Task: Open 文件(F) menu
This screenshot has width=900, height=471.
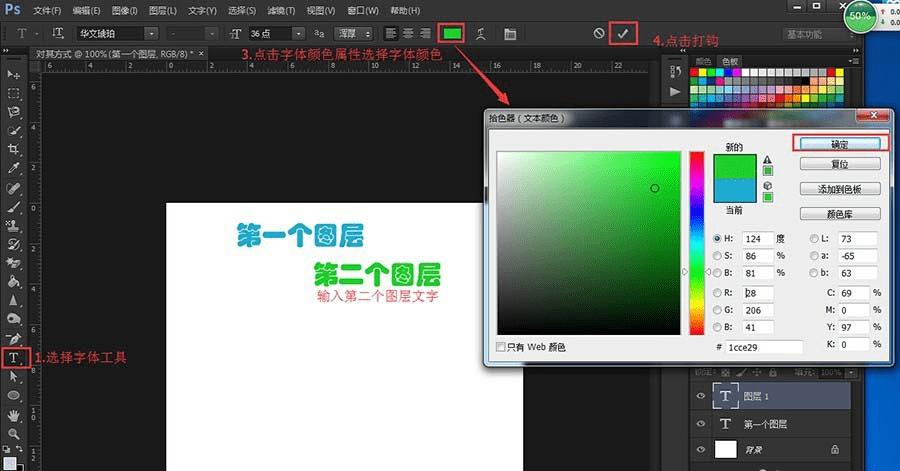Action: point(47,10)
